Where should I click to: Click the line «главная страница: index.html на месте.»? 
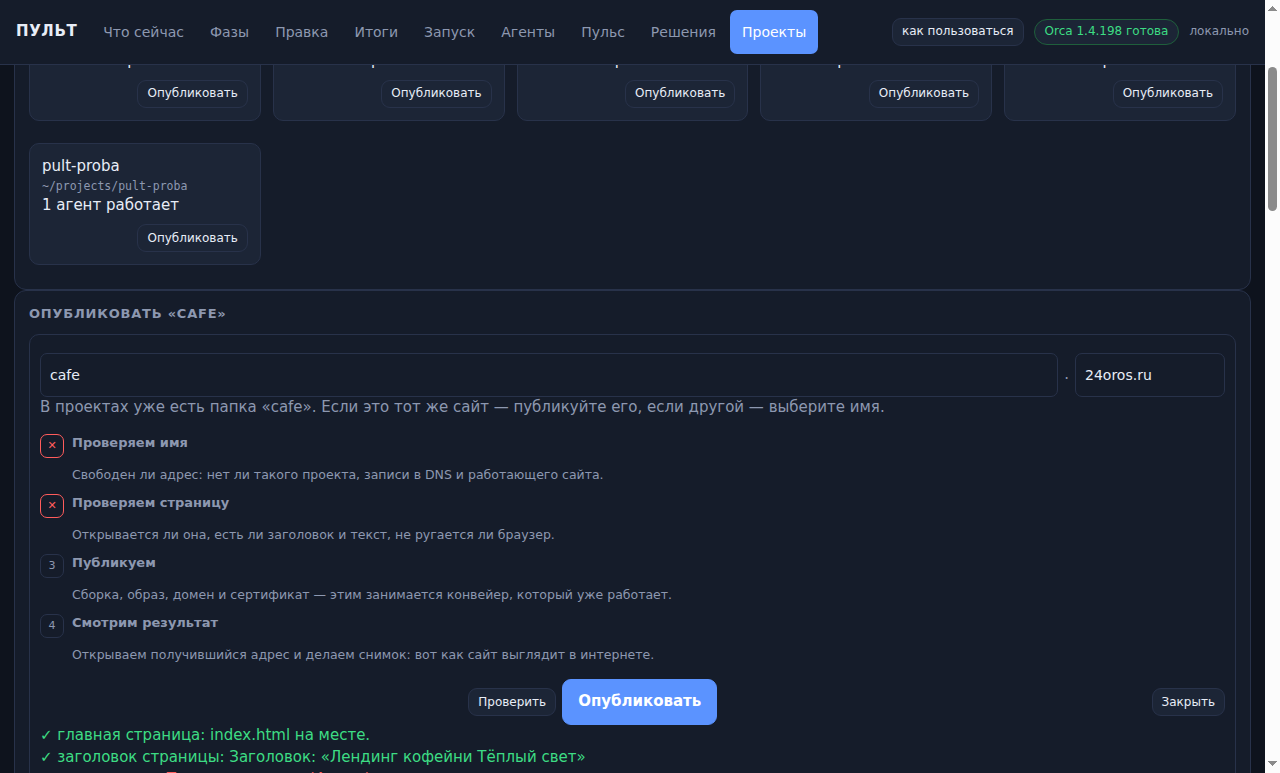[205, 735]
